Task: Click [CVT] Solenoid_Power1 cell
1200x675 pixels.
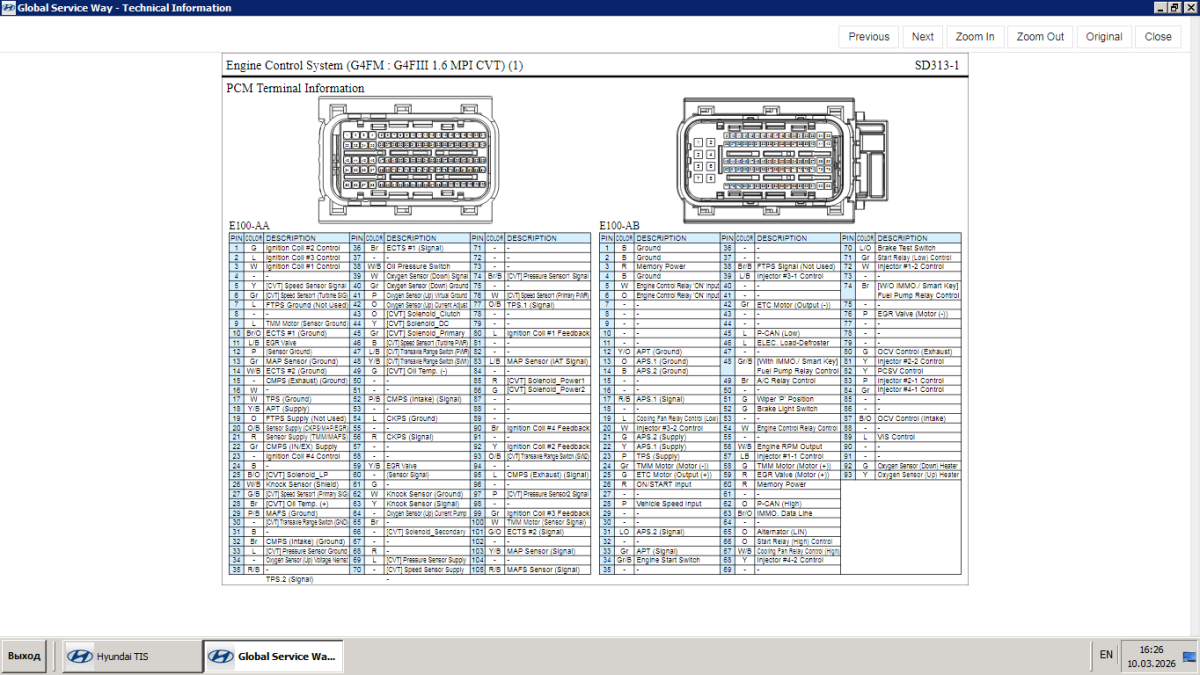Action: (x=548, y=380)
